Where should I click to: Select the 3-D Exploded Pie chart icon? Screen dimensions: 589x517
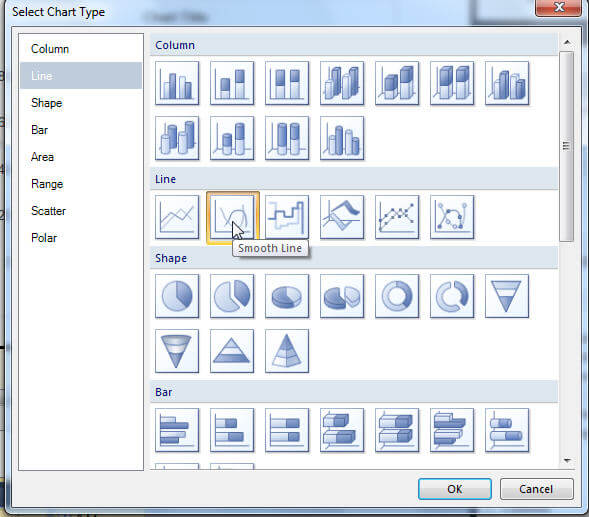pos(342,296)
